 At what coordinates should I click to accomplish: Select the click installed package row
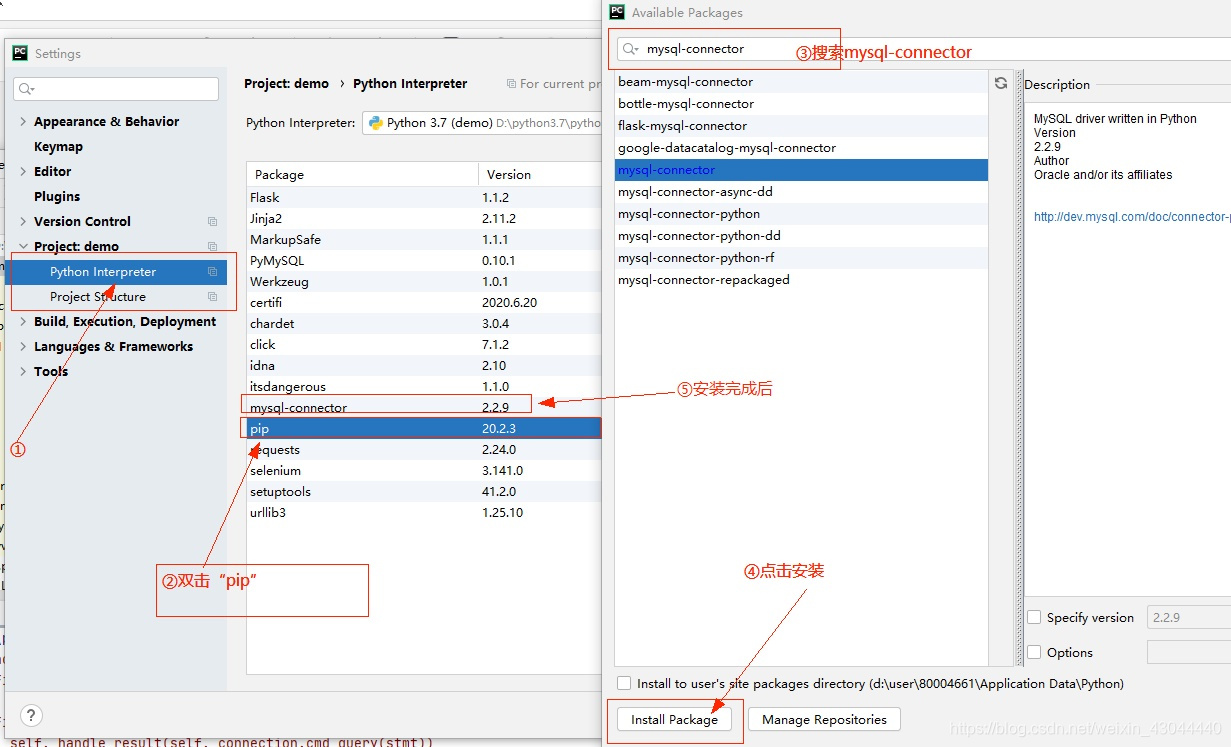[x=424, y=345]
